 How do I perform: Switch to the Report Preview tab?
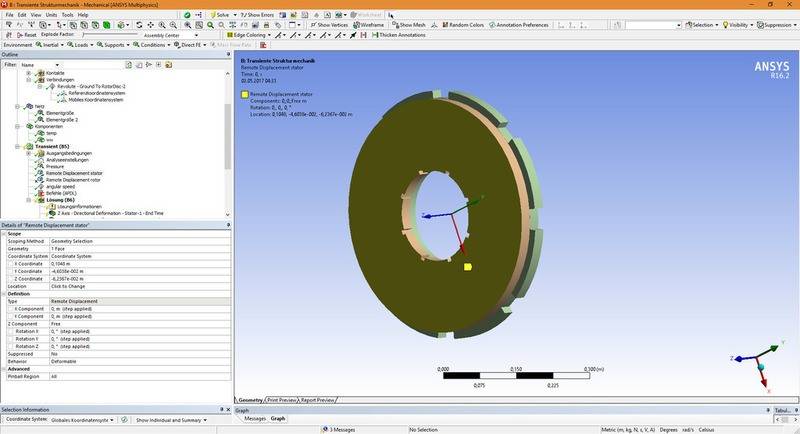click(317, 400)
